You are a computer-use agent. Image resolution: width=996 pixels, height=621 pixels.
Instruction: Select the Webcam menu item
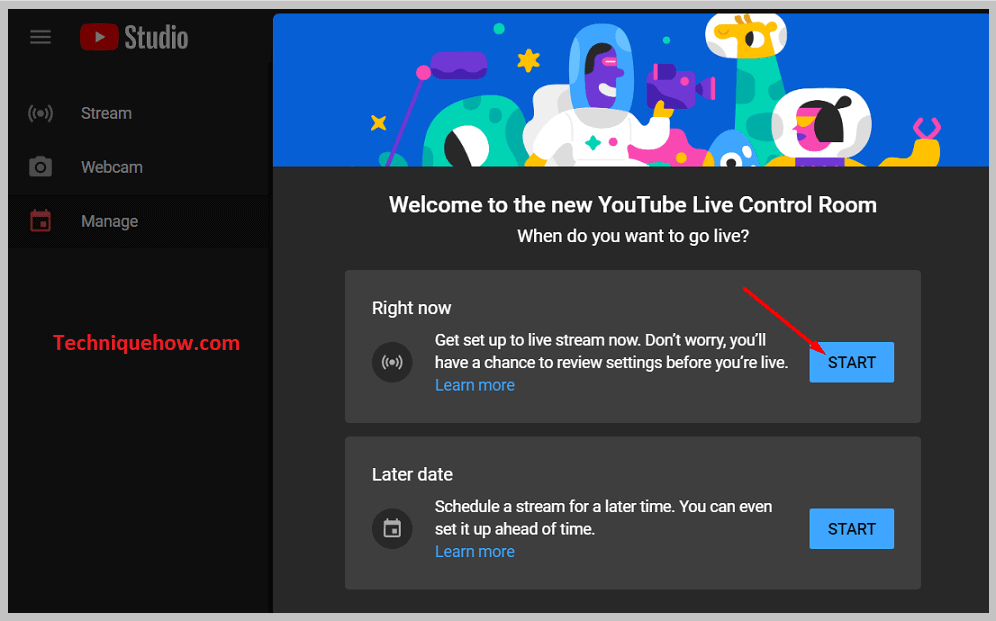pos(140,167)
